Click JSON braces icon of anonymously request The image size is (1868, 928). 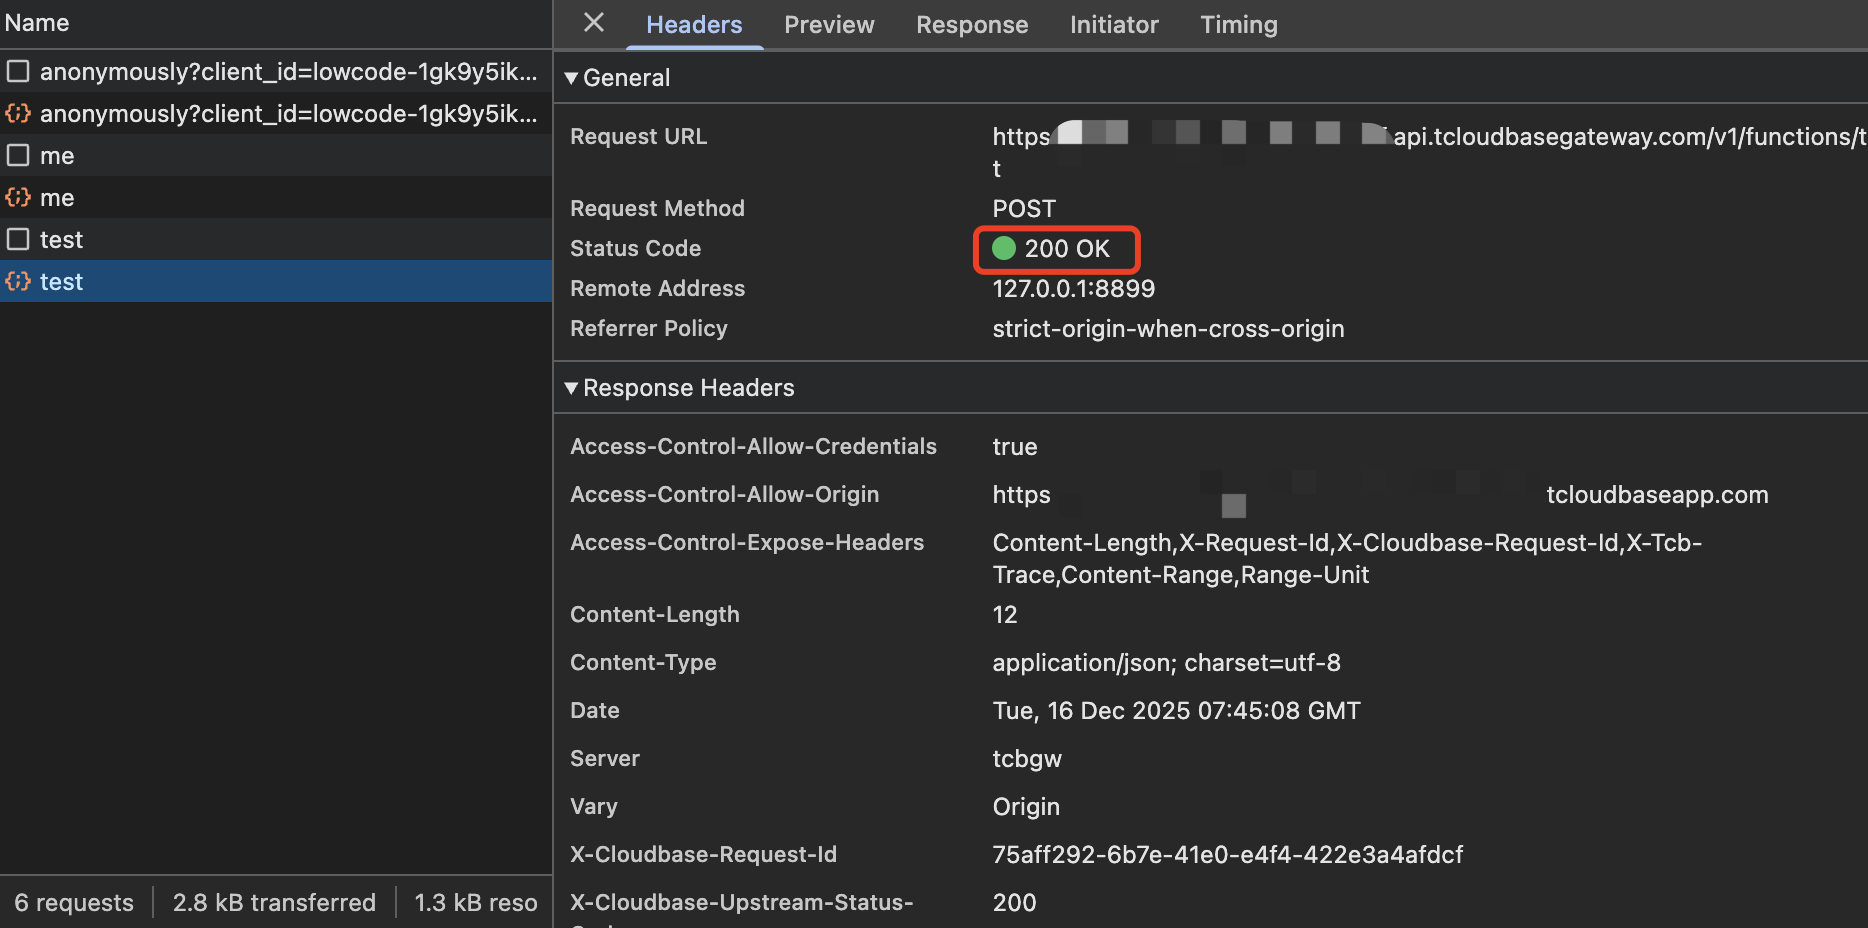pyautogui.click(x=18, y=114)
